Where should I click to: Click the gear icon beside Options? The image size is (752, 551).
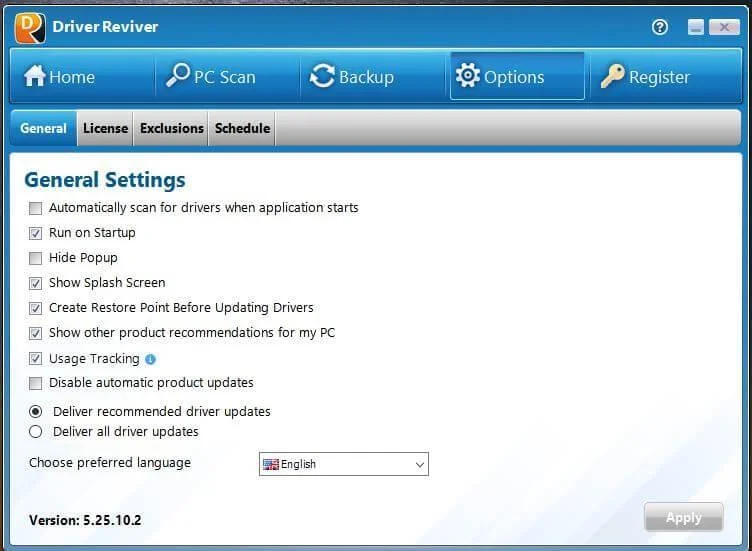coord(468,75)
